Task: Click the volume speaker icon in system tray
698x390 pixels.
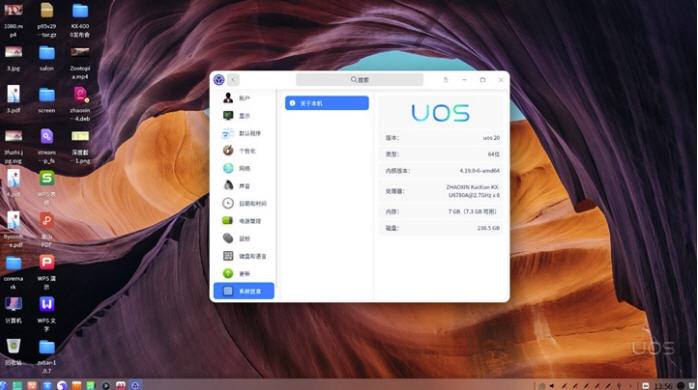Action: (x=552, y=386)
